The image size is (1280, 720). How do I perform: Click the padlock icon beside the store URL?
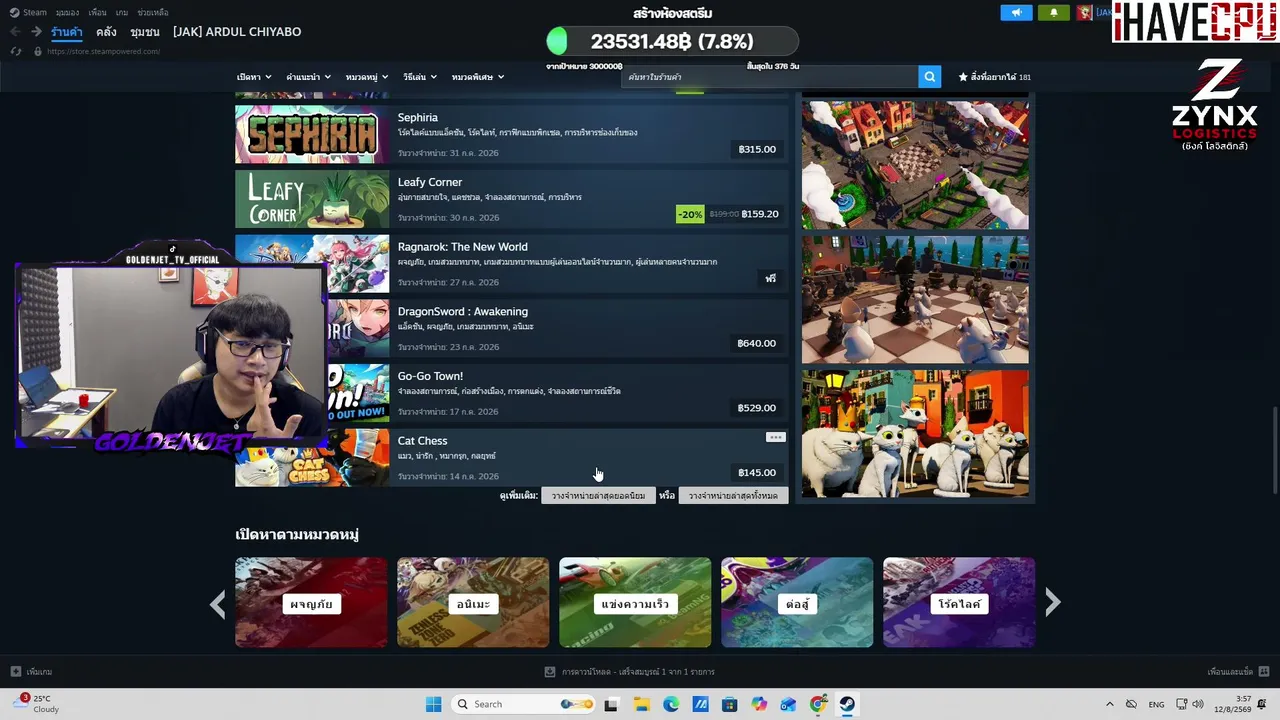(38, 51)
